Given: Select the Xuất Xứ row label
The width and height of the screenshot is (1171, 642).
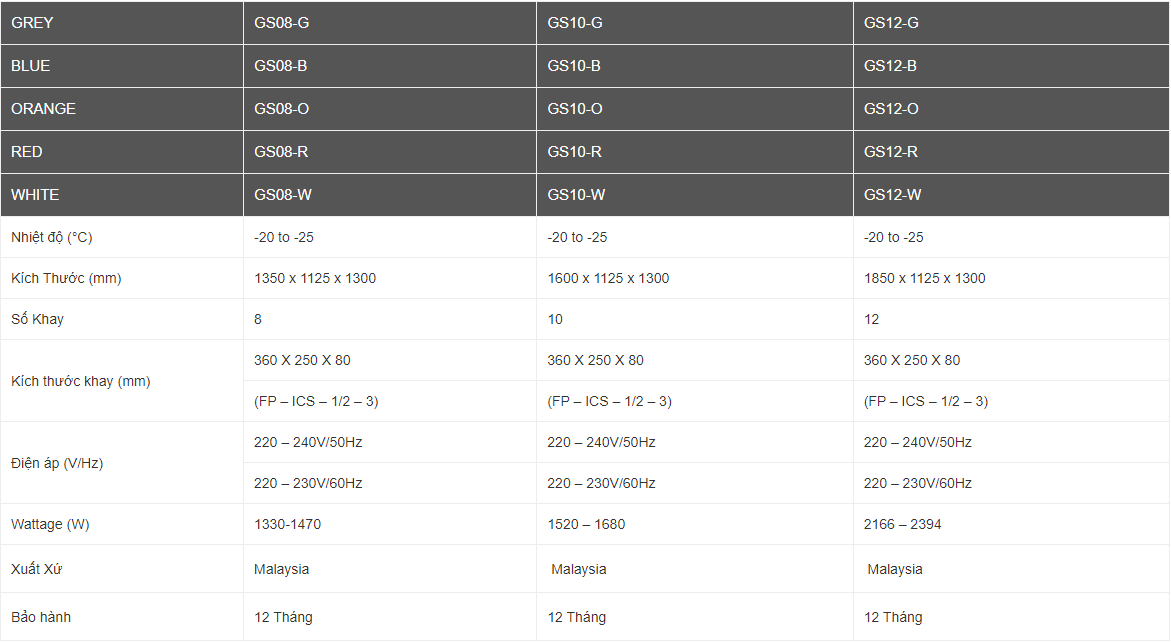Looking at the screenshot, I should coord(38,570).
